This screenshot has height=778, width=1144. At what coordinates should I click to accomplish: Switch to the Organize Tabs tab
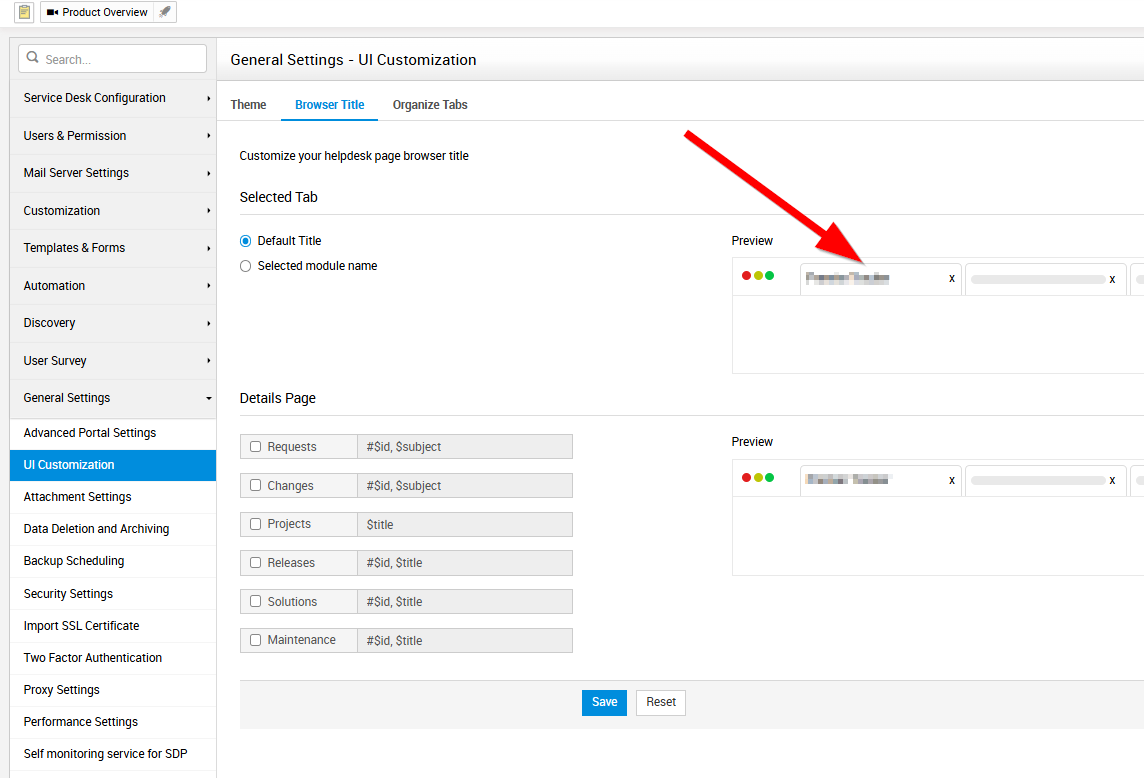point(430,105)
